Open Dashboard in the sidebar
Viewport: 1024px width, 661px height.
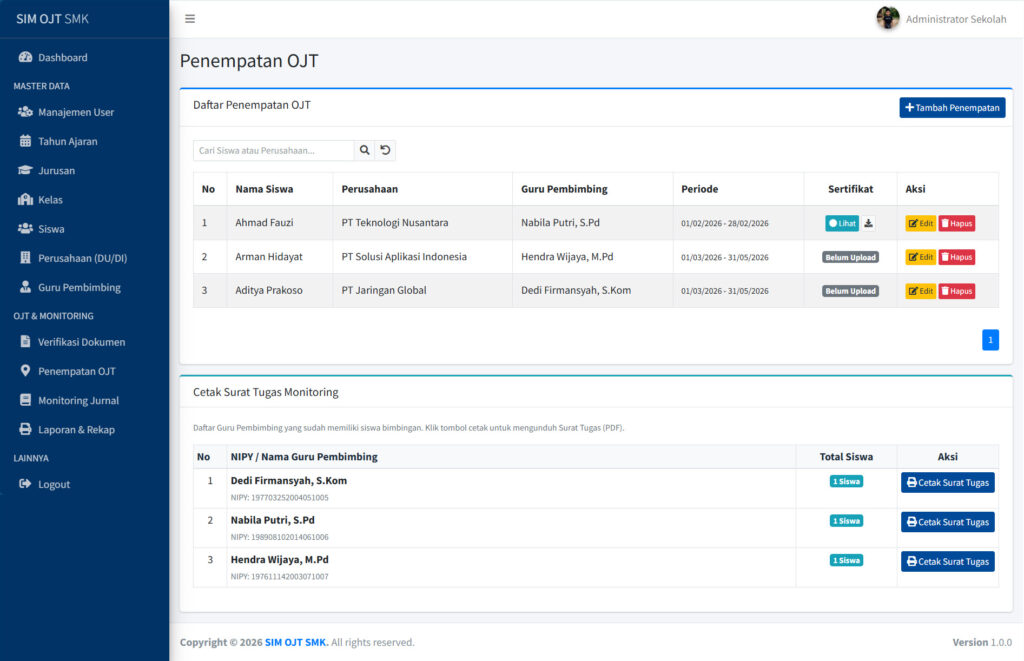point(62,58)
